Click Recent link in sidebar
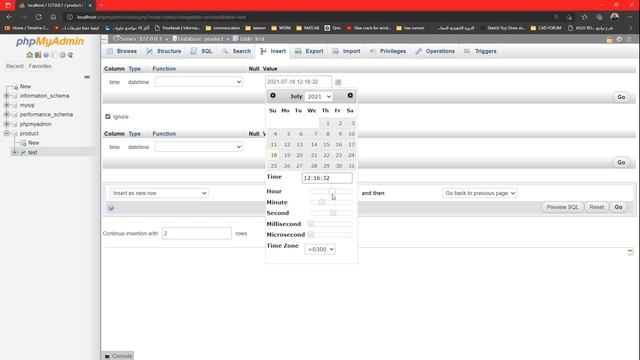The width and height of the screenshot is (640, 360). pyautogui.click(x=15, y=66)
